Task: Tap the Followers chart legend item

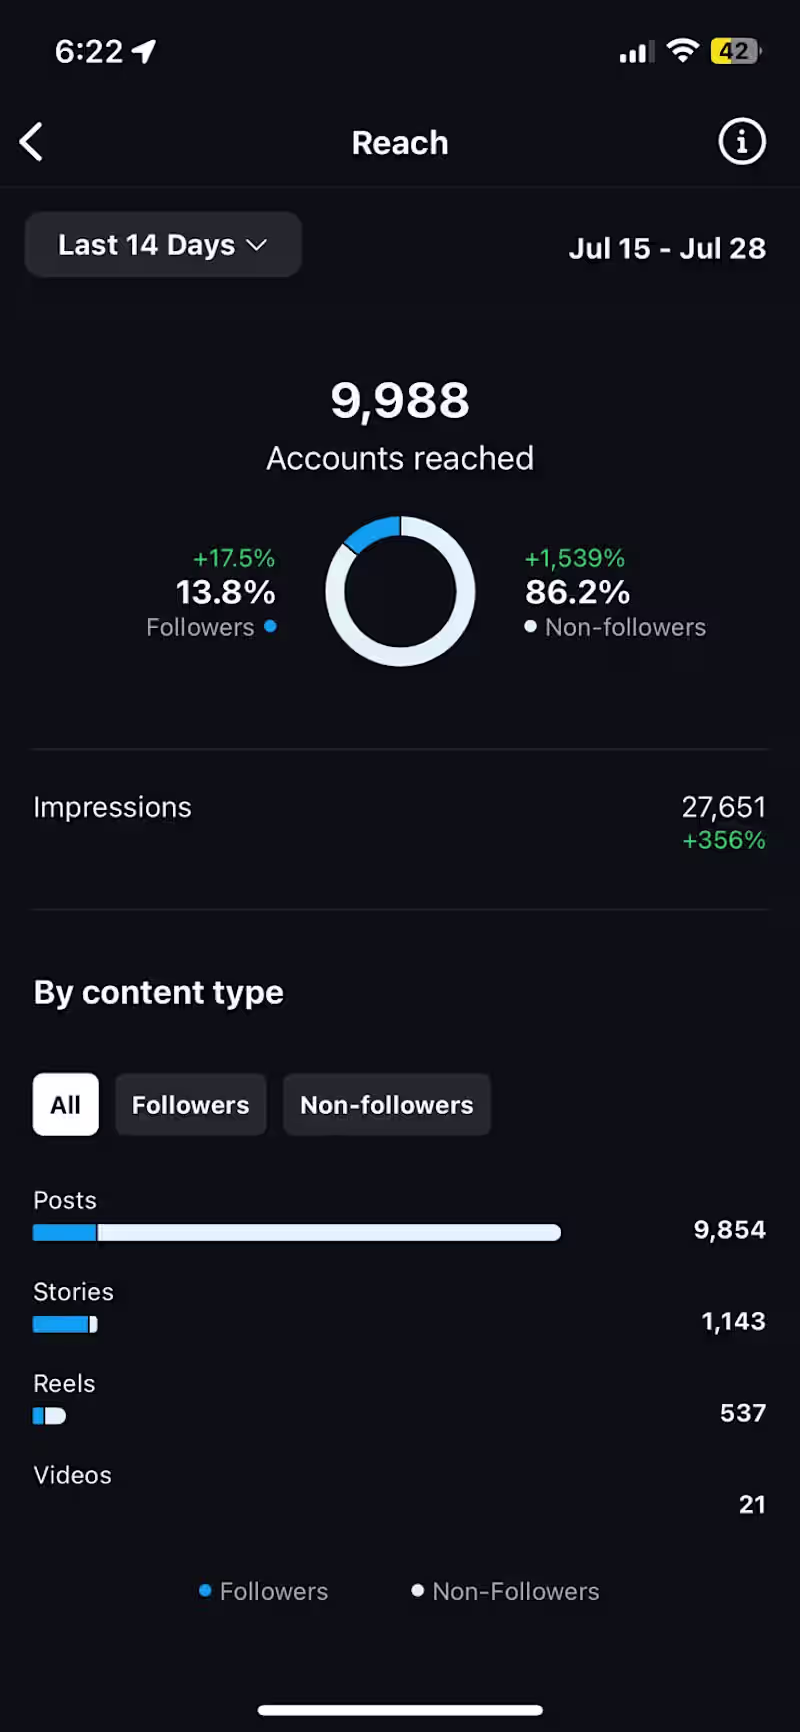Action: coord(264,1591)
